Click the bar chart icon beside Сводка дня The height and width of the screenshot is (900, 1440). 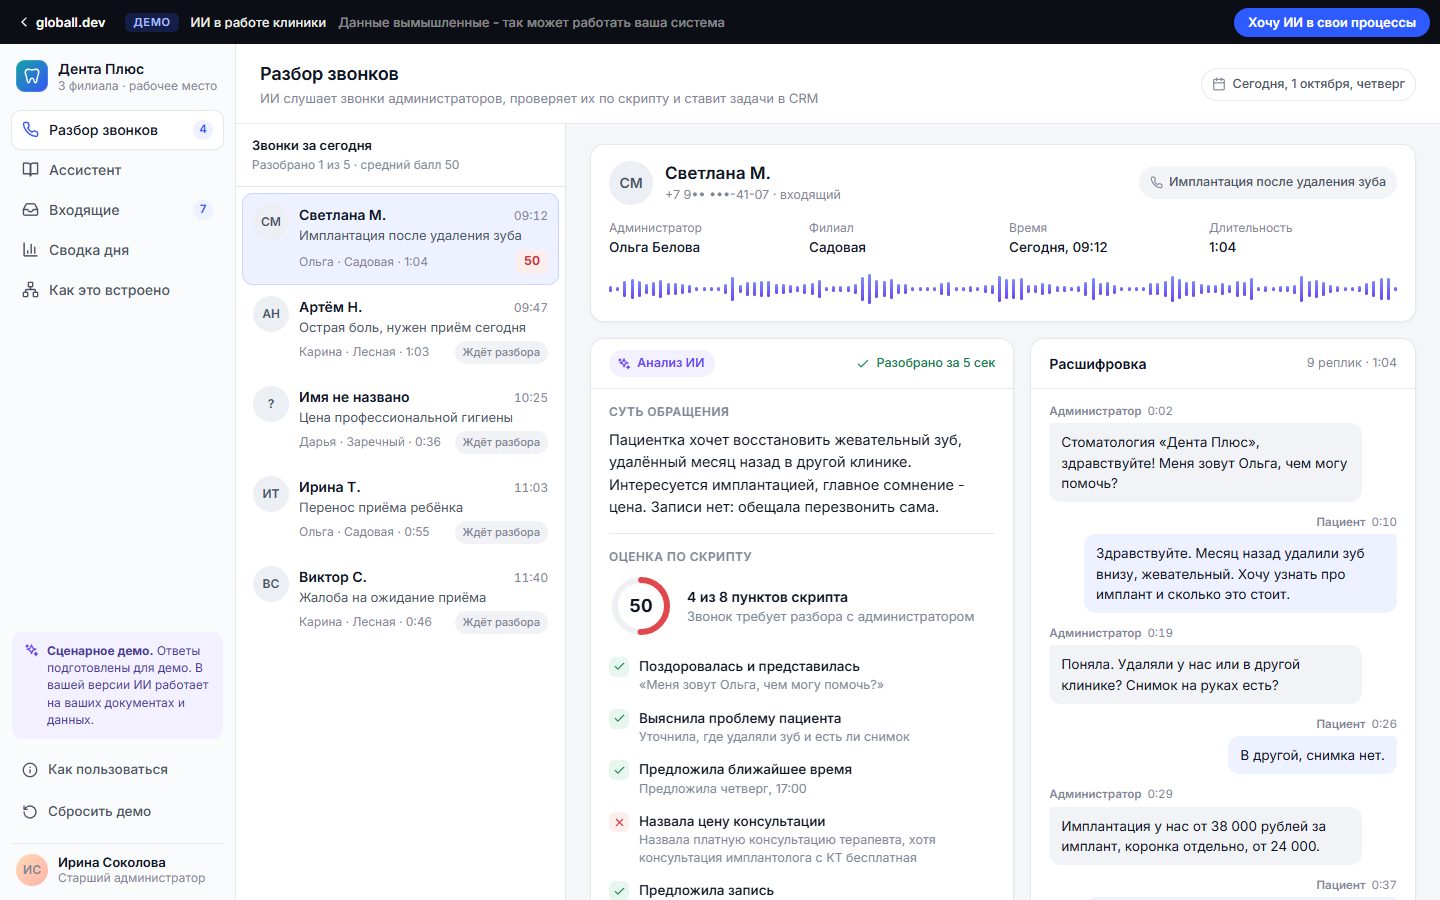[x=31, y=250]
